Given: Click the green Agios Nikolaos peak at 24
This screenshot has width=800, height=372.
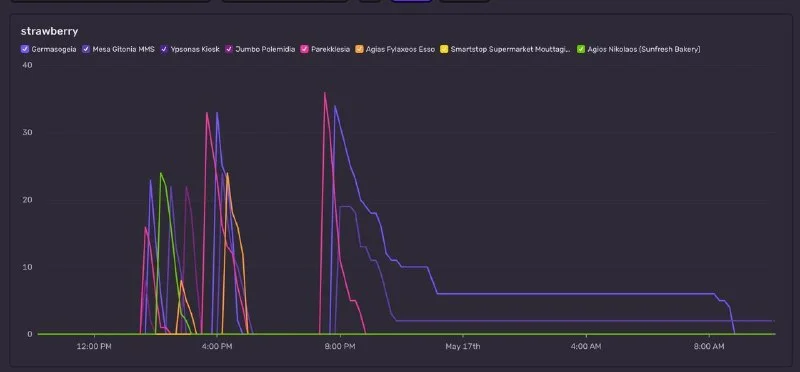Looking at the screenshot, I should coord(161,173).
